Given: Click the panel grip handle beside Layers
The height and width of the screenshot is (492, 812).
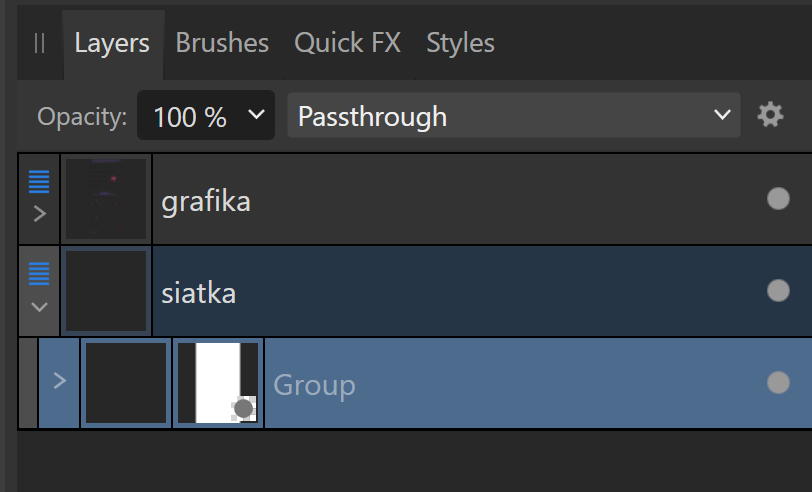Looking at the screenshot, I should click(x=39, y=43).
